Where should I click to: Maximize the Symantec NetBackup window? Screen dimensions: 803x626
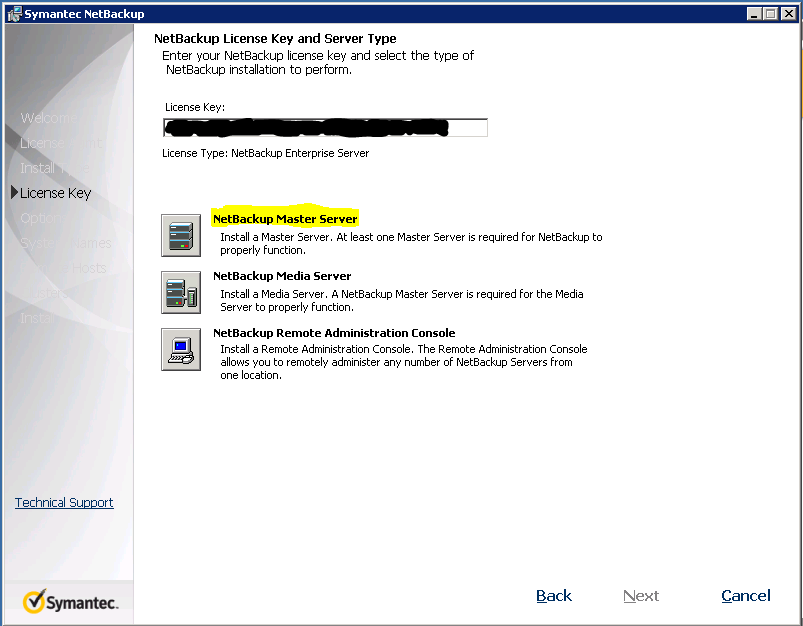[x=770, y=14]
